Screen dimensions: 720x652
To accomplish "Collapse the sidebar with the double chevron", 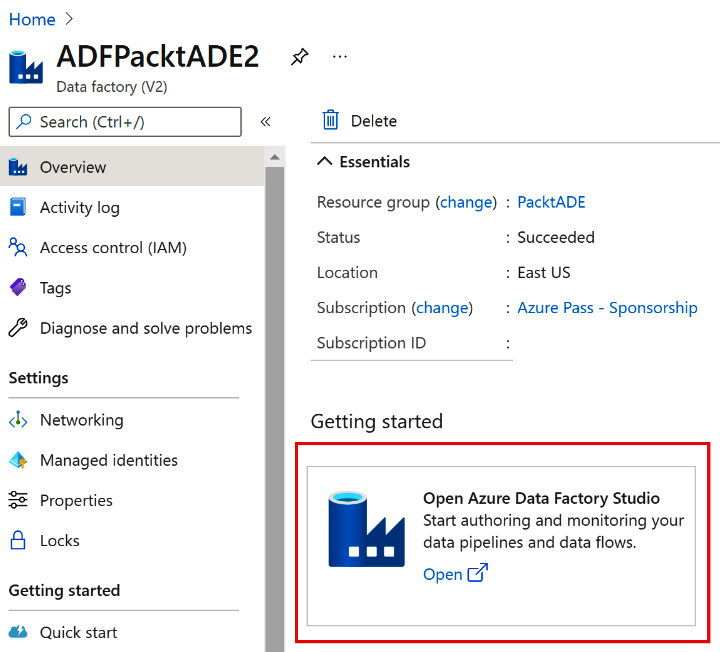I will pos(266,122).
